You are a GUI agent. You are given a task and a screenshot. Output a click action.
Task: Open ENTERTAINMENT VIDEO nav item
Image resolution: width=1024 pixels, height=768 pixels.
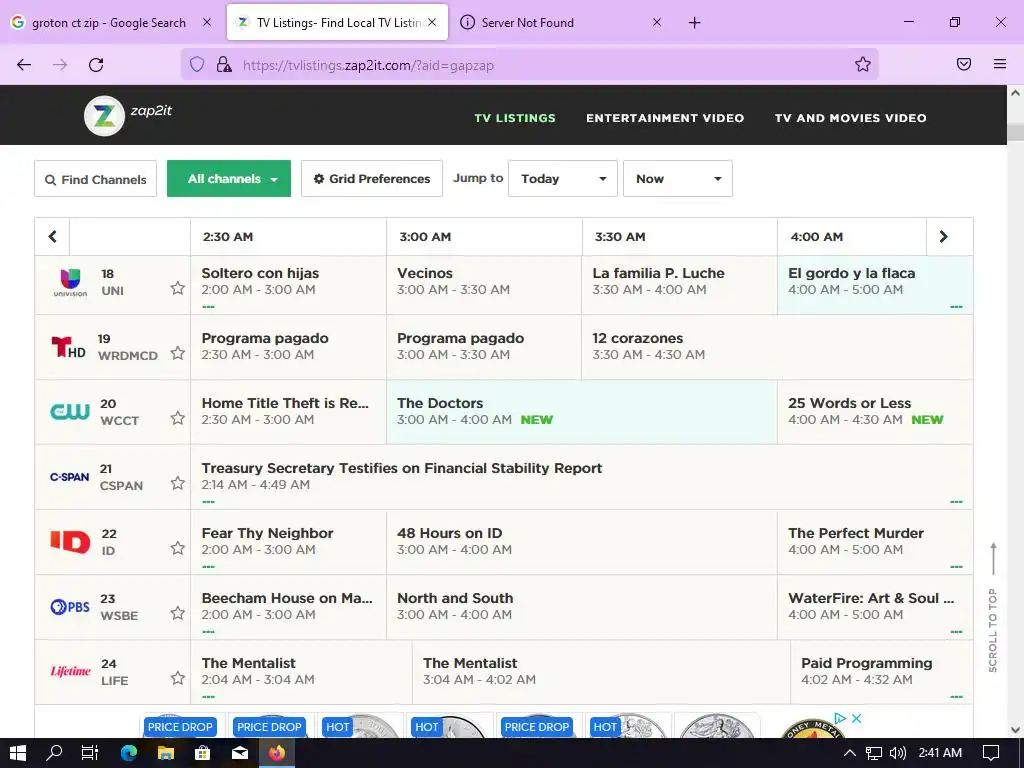665,118
